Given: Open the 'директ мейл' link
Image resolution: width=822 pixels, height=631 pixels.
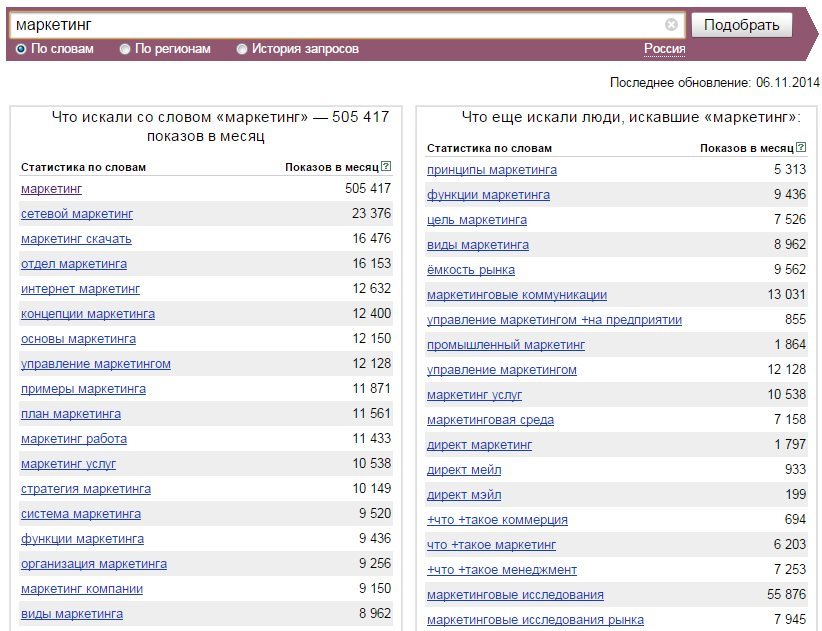Looking at the screenshot, I should coord(464,470).
